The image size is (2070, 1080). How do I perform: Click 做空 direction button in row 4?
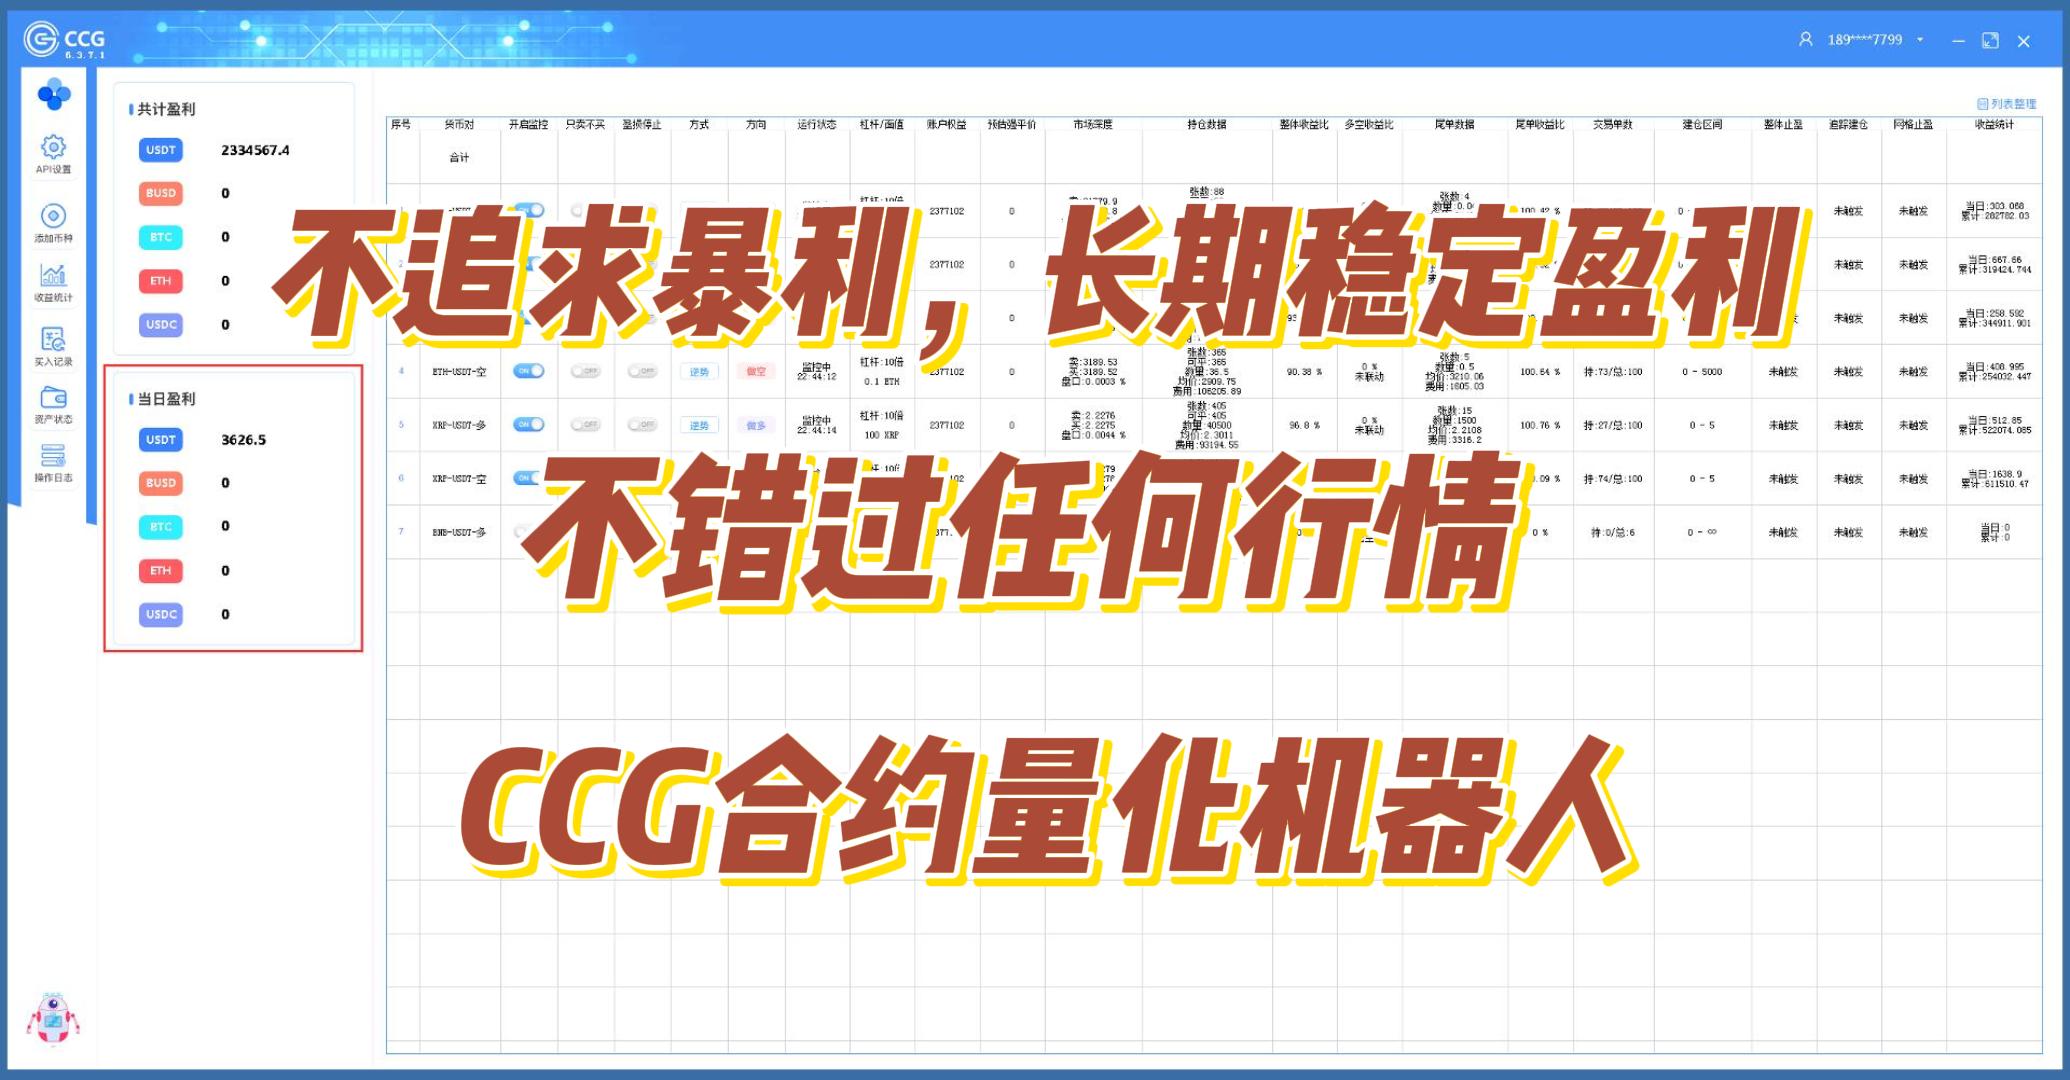[x=756, y=371]
